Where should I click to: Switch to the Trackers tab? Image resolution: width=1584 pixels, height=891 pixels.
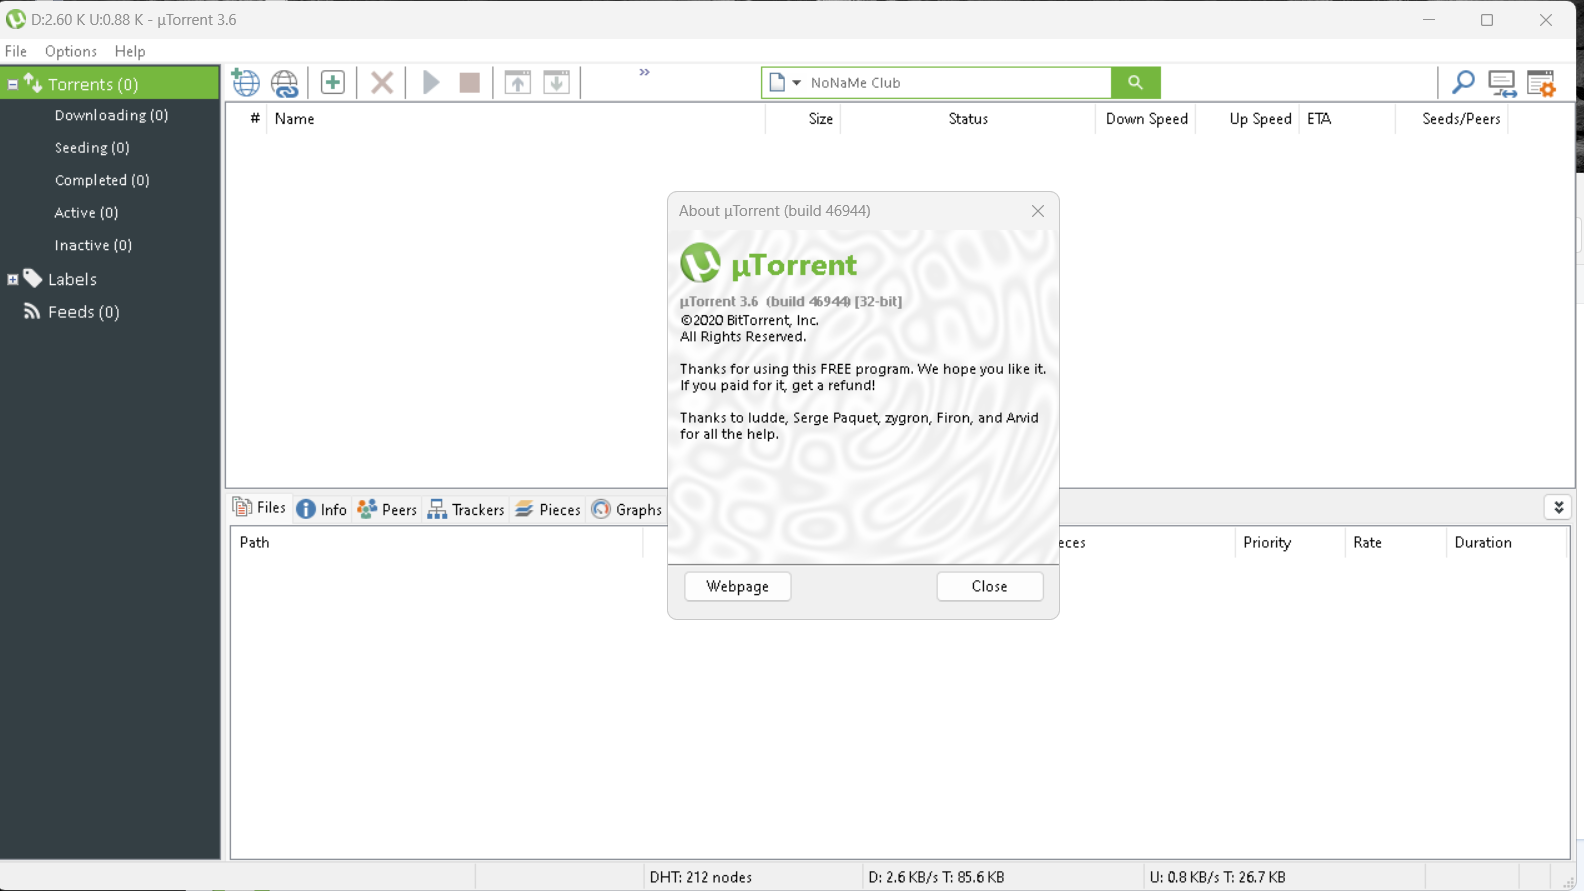pyautogui.click(x=466, y=510)
